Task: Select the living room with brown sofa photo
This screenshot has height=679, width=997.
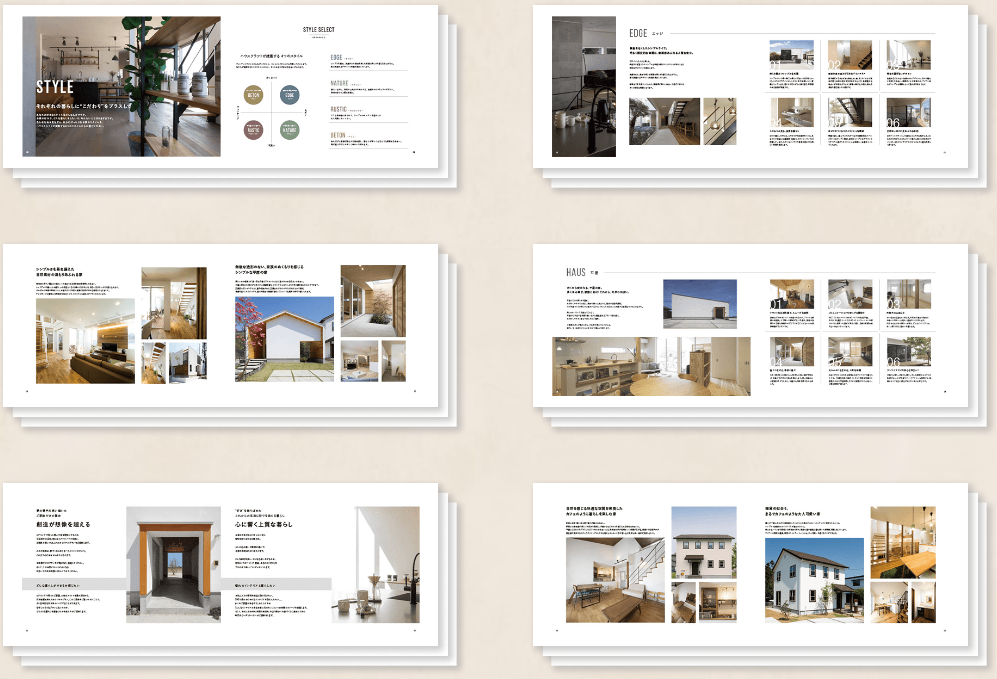Action: pos(85,344)
